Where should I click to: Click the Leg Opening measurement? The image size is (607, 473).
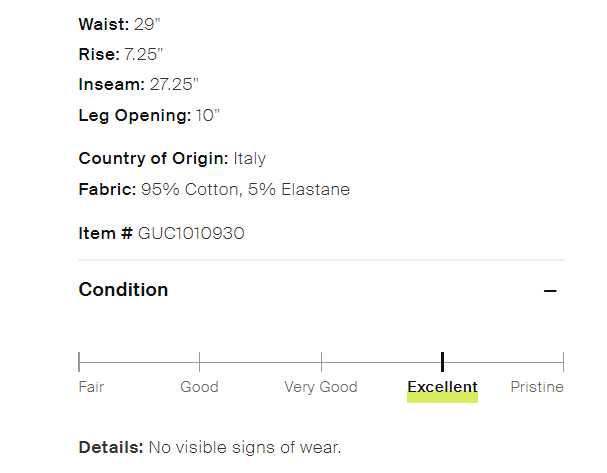(x=149, y=115)
